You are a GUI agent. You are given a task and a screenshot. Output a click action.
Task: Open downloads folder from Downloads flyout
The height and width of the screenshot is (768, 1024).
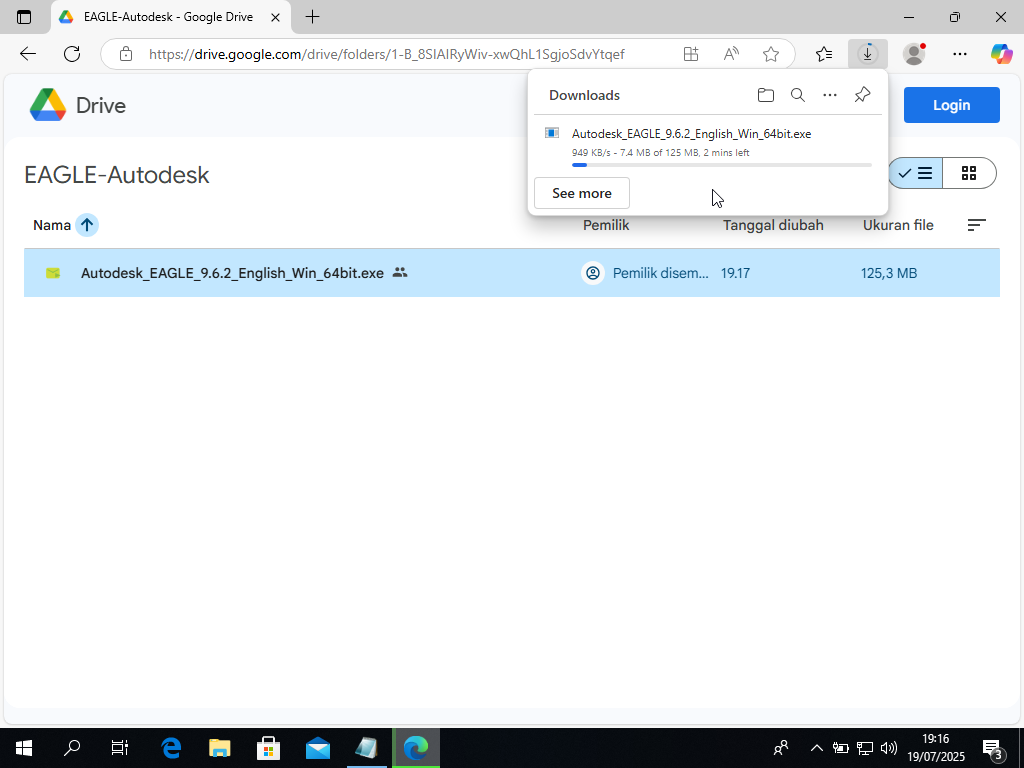click(766, 95)
